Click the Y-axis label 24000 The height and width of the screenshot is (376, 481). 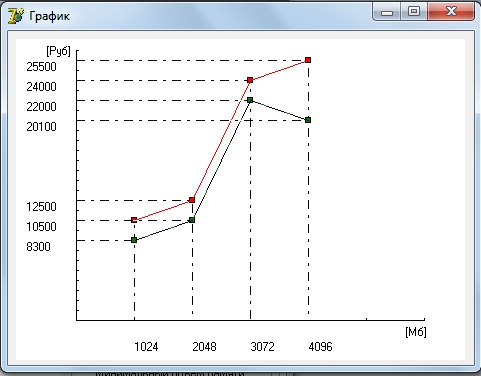pos(41,87)
